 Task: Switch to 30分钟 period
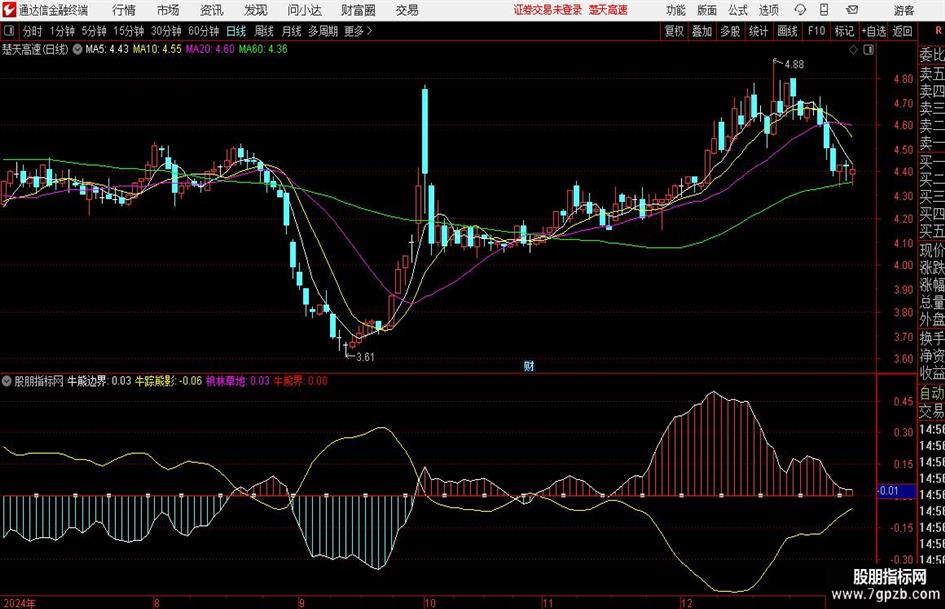[166, 31]
